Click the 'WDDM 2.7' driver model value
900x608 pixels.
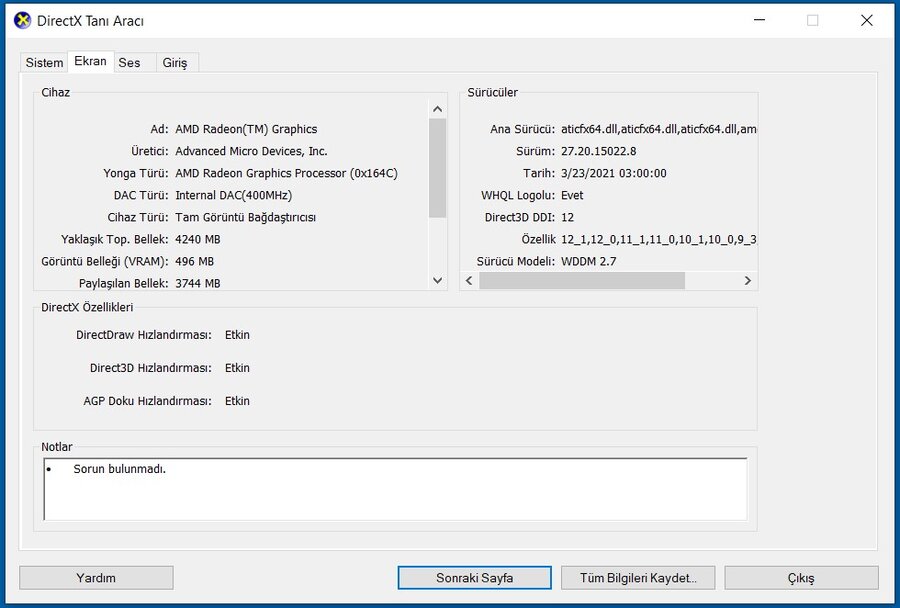click(588, 262)
